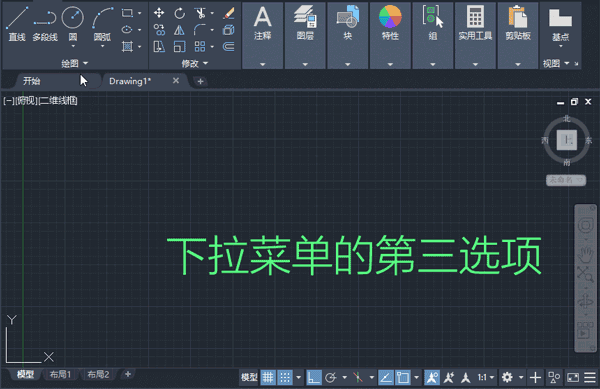Click the viewport controls [-] label
The width and height of the screenshot is (600, 389).
[8, 101]
